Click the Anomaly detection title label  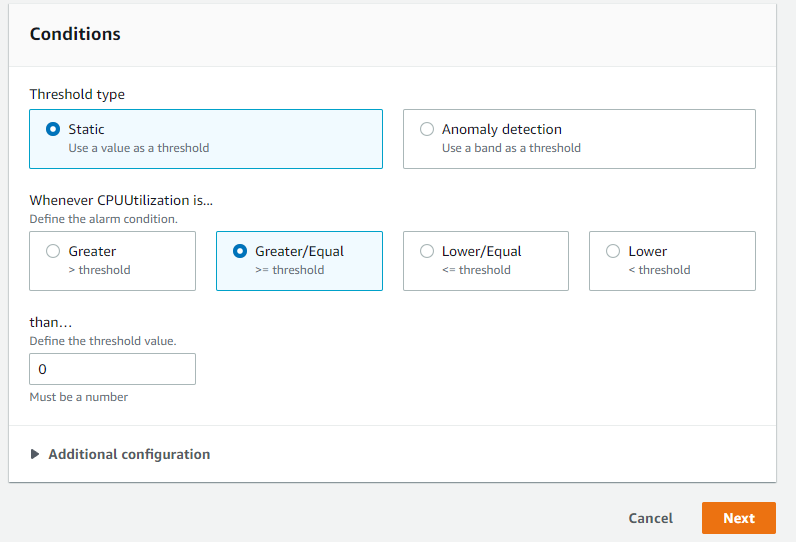(502, 129)
